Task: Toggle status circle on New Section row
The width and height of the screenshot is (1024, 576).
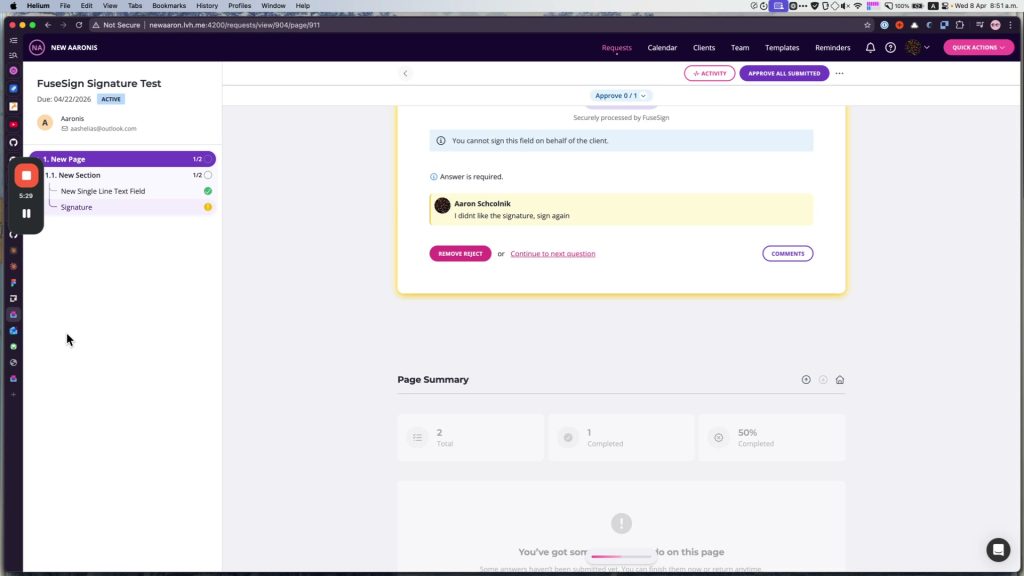Action: [x=208, y=175]
